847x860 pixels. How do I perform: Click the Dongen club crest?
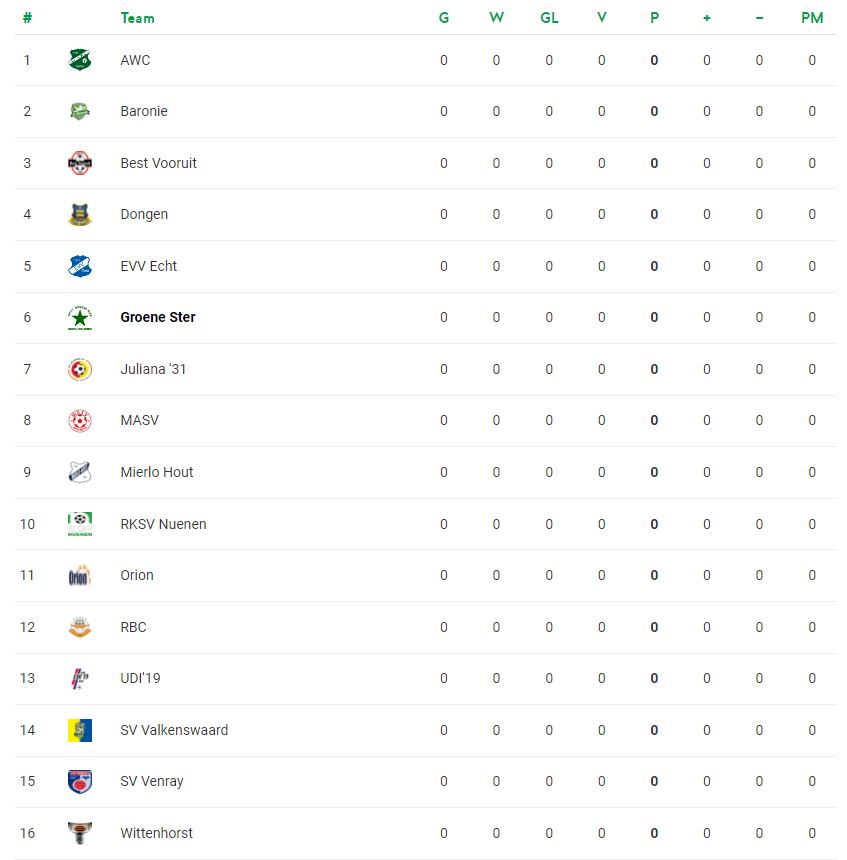(80, 214)
